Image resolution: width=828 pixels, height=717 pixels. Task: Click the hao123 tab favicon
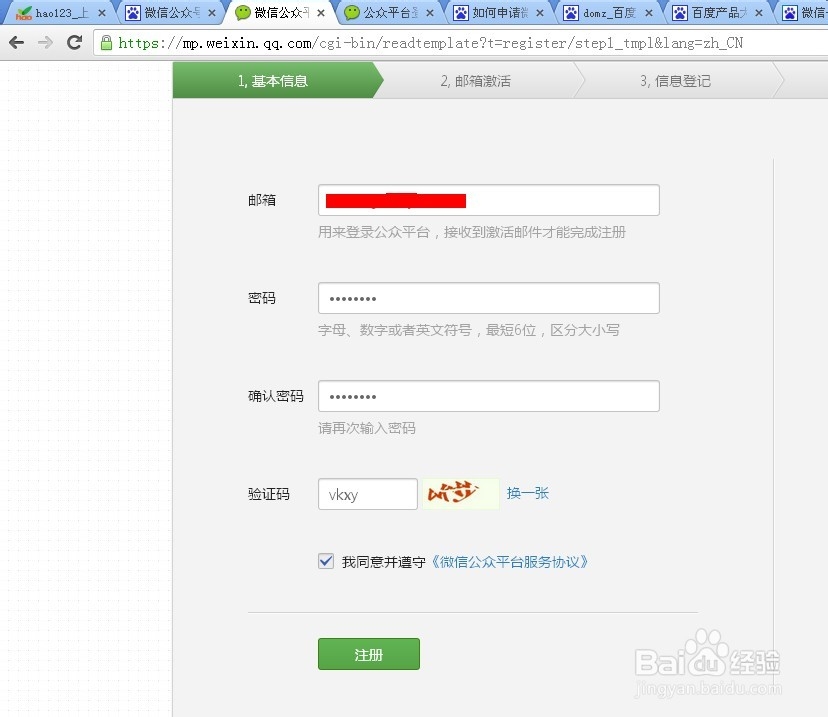[24, 13]
